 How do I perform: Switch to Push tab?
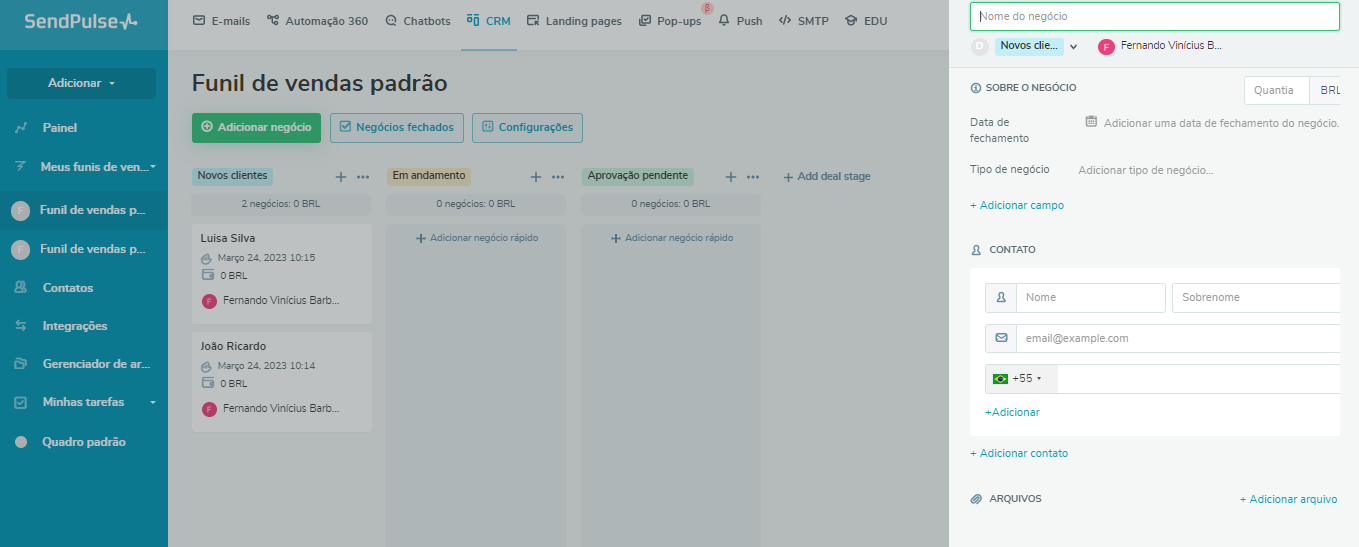click(x=740, y=21)
